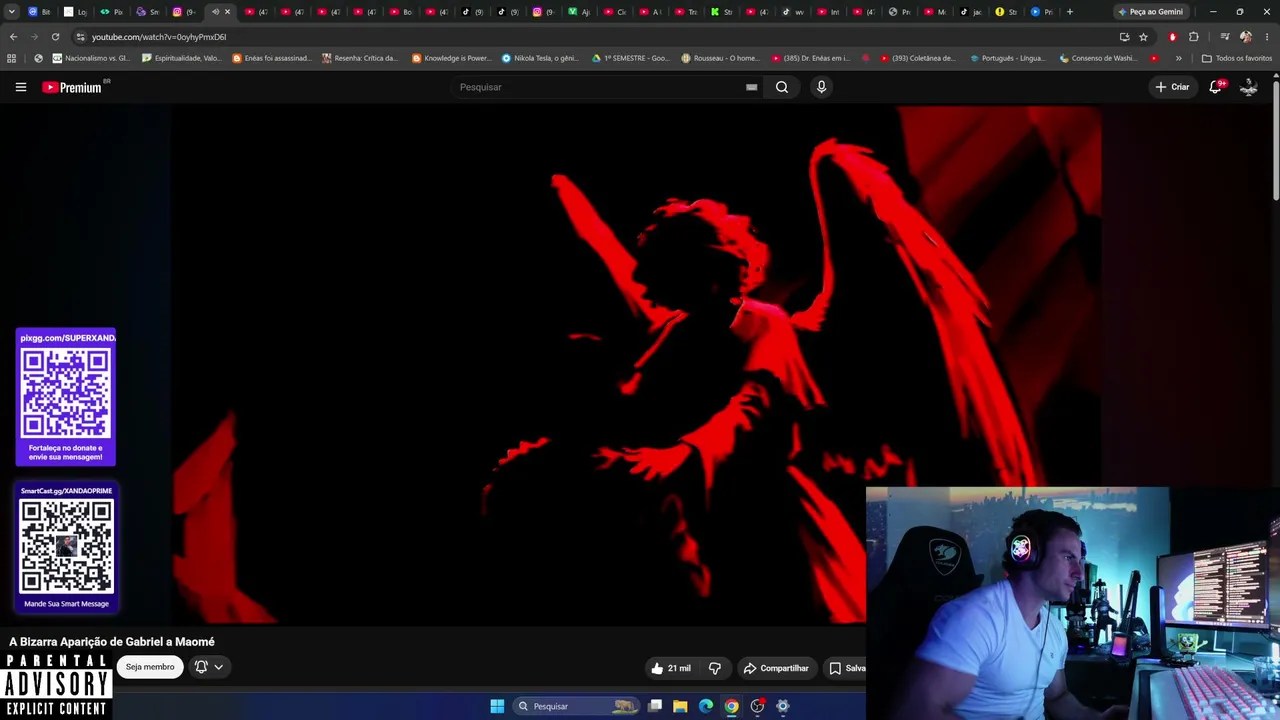
Task: Open the Espiritualidade, Valo... bookmark
Action: tap(182, 58)
